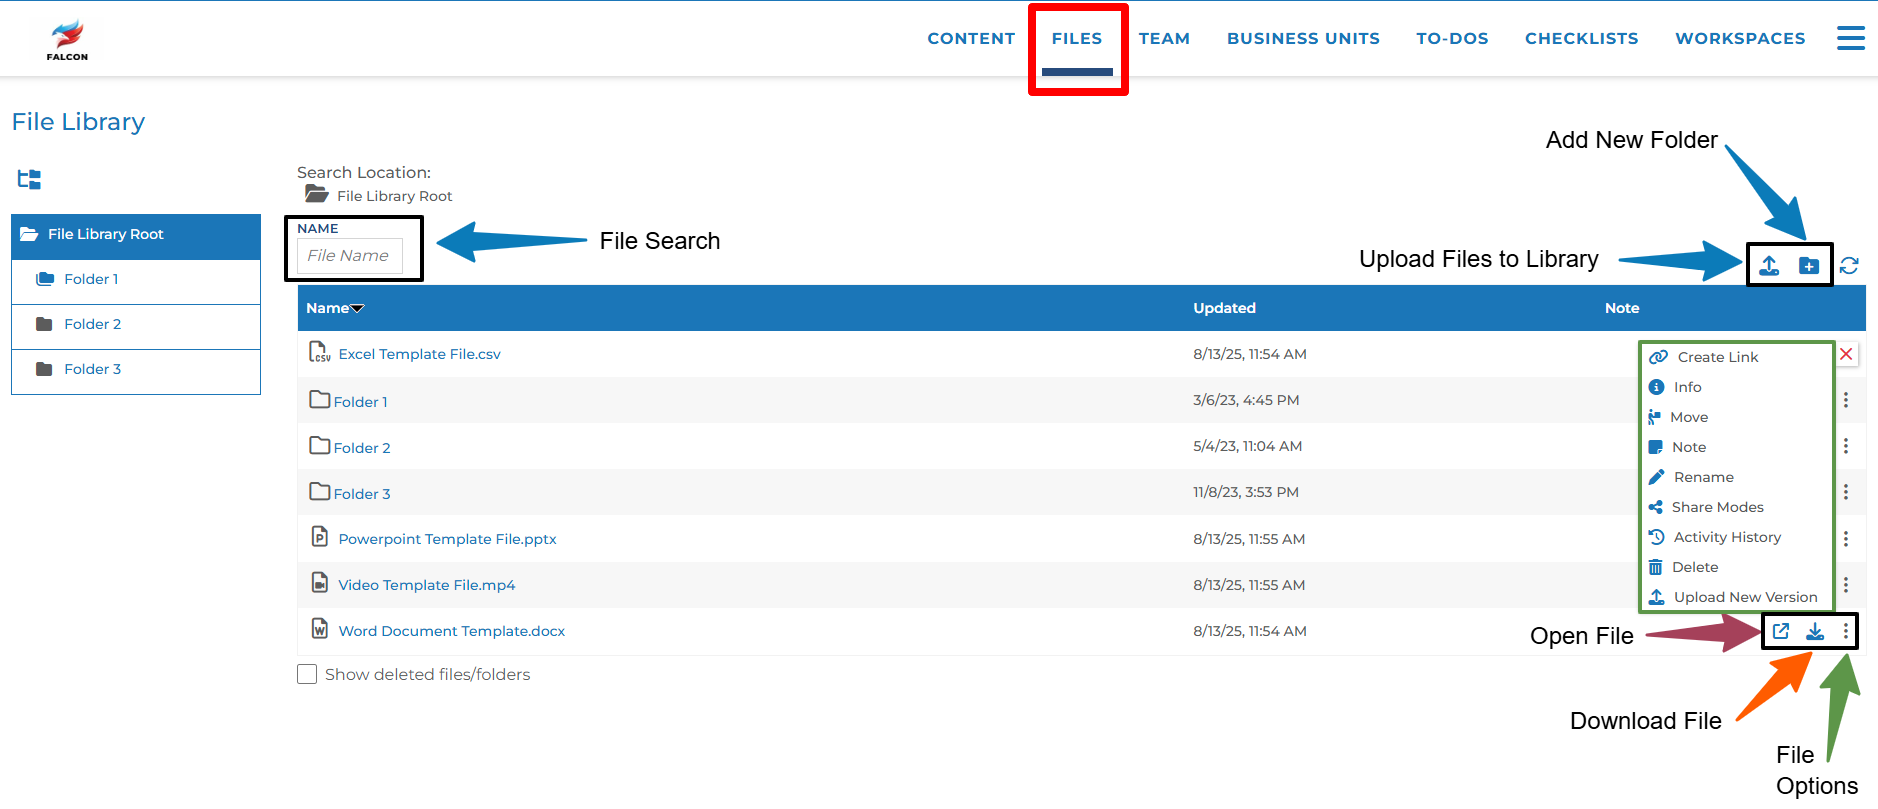Go to the Checklists tab
The image size is (1878, 809).
click(x=1581, y=39)
